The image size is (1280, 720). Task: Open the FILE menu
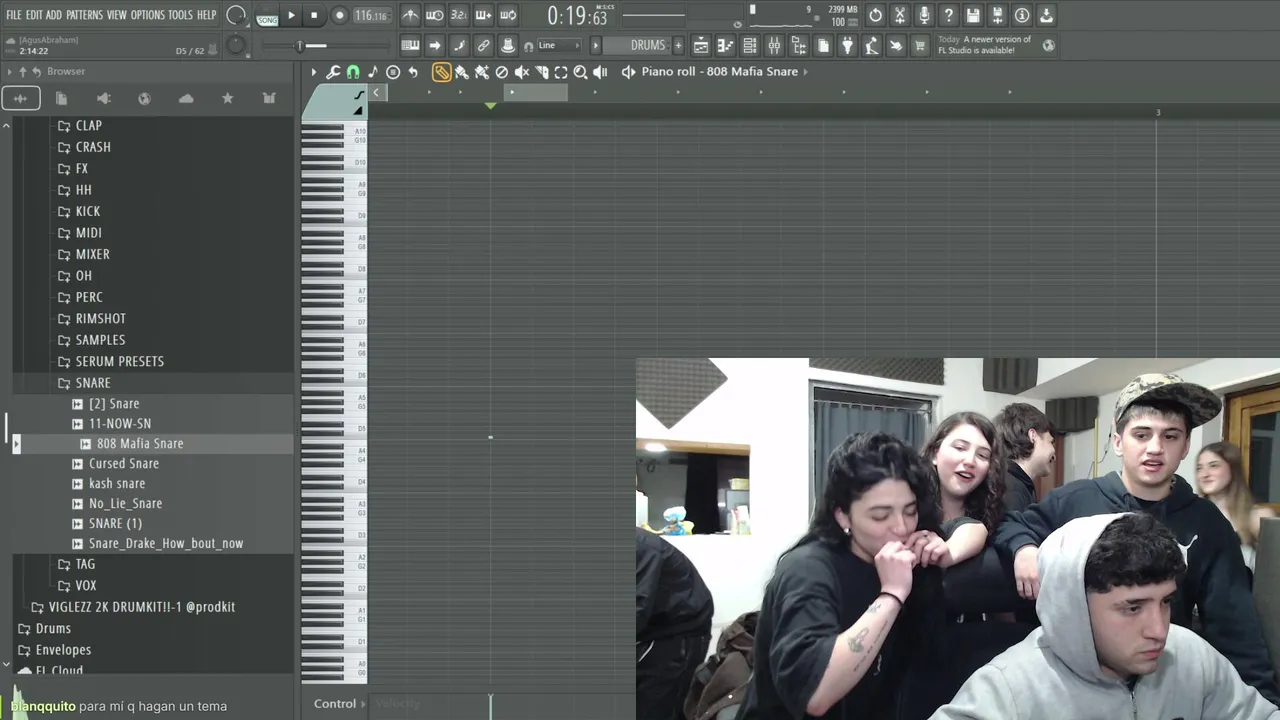[x=14, y=15]
